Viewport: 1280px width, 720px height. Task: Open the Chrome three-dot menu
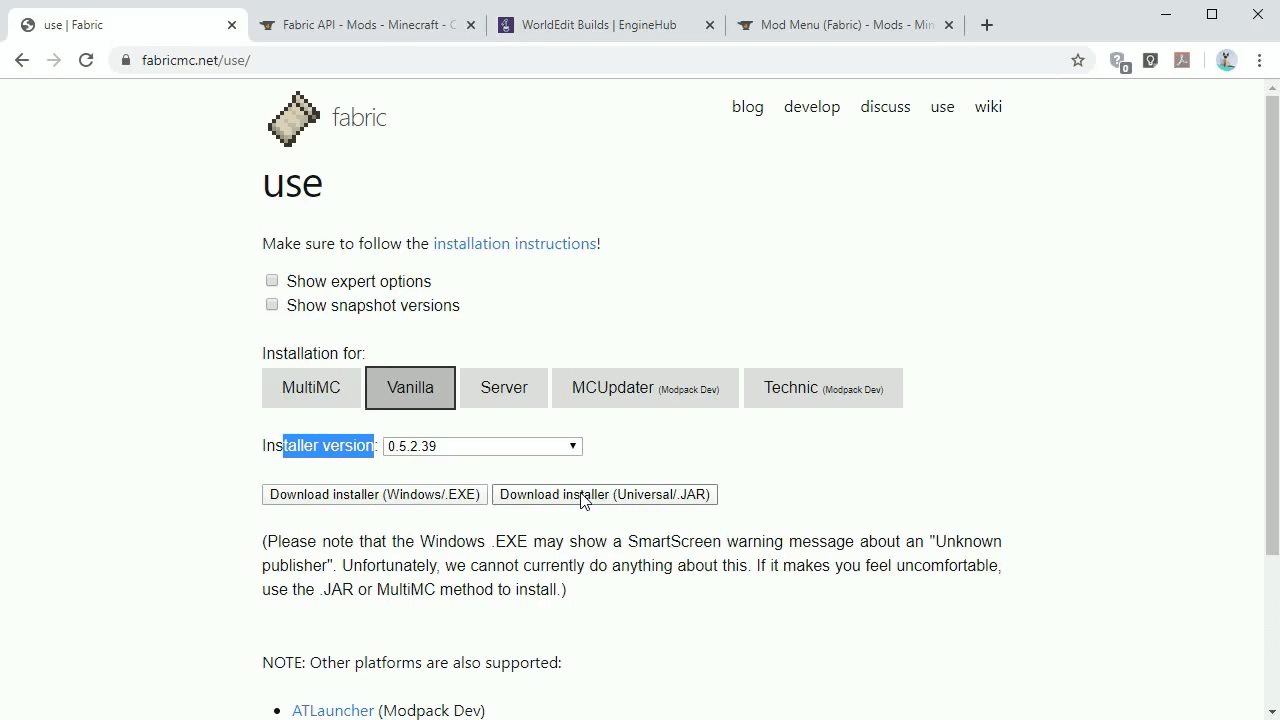pyautogui.click(x=1259, y=60)
